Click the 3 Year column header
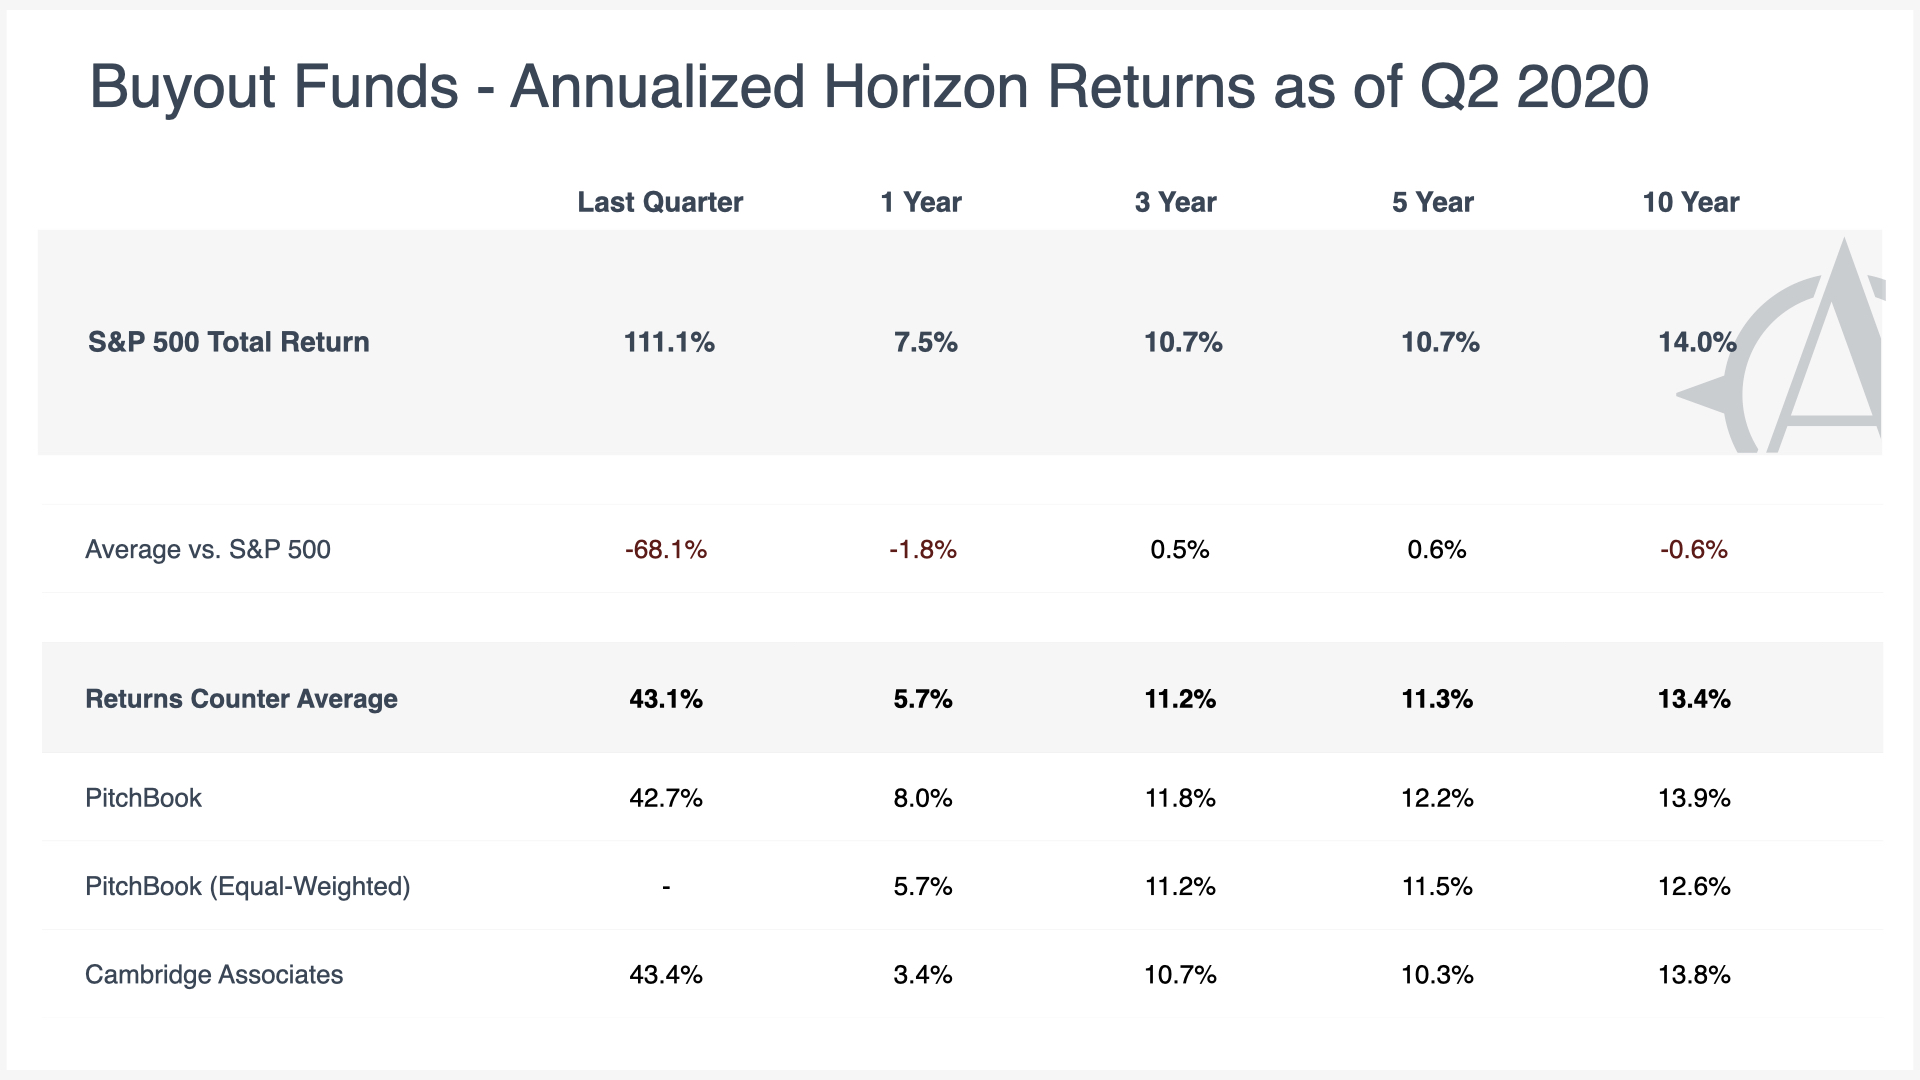The image size is (1920, 1080). (1176, 202)
